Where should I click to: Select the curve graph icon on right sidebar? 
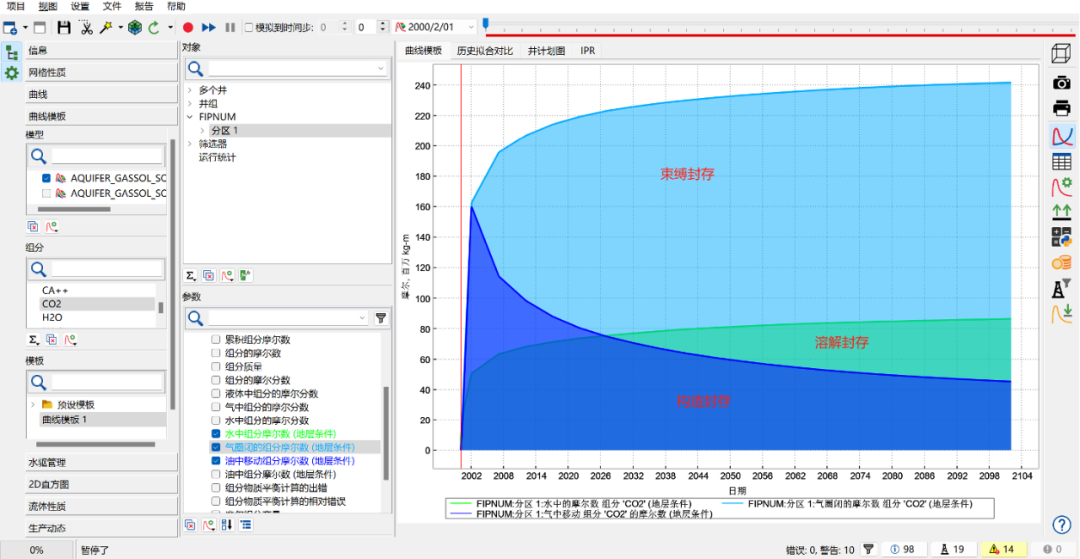click(1061, 136)
